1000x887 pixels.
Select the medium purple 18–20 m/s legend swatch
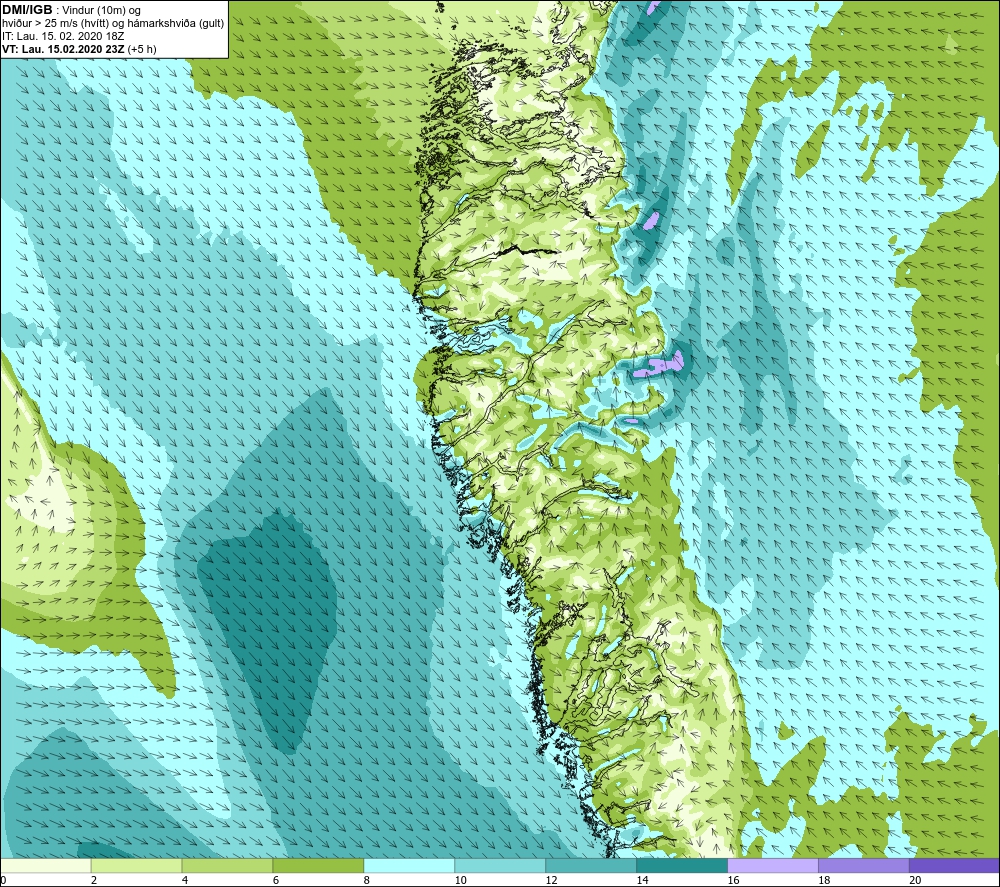point(864,866)
